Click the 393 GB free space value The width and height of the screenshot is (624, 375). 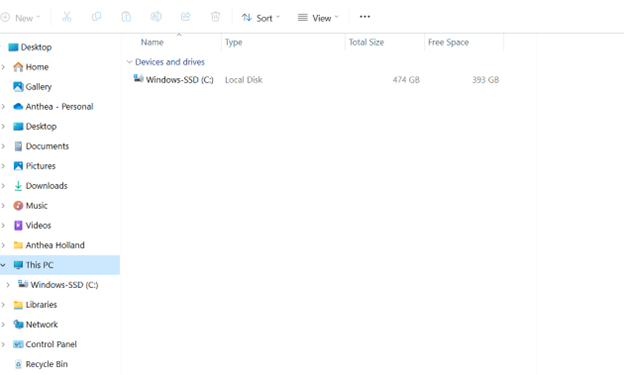point(486,80)
